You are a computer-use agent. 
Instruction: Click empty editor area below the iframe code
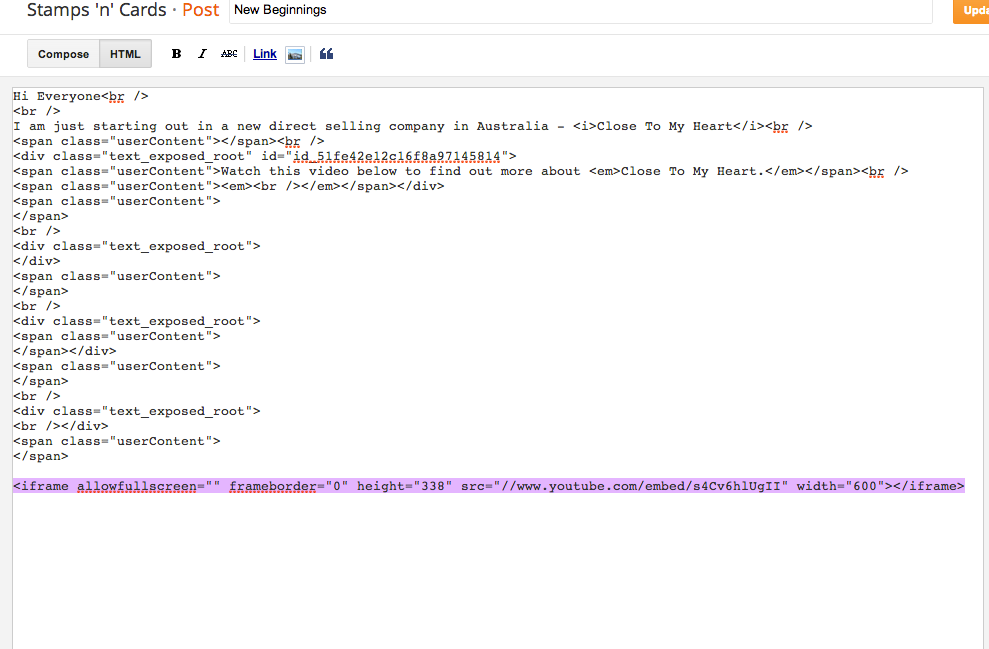pos(497,568)
